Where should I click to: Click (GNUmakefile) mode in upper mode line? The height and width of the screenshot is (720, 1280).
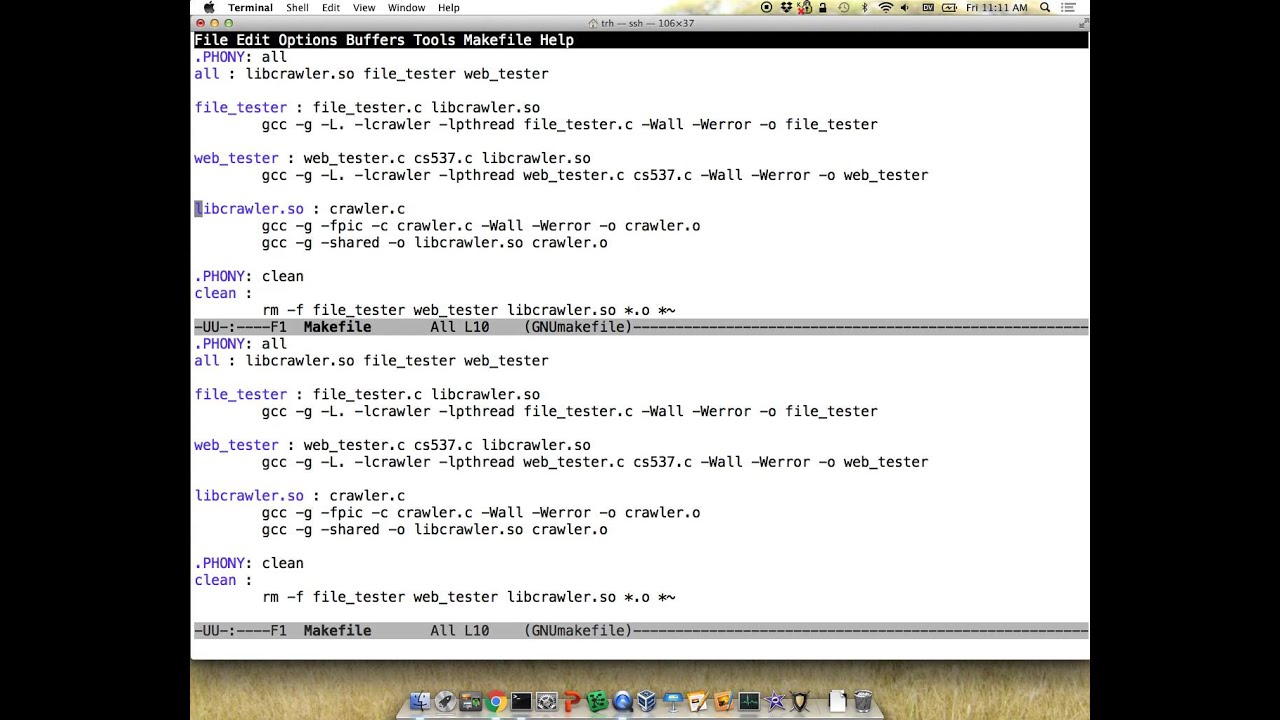pyautogui.click(x=578, y=327)
